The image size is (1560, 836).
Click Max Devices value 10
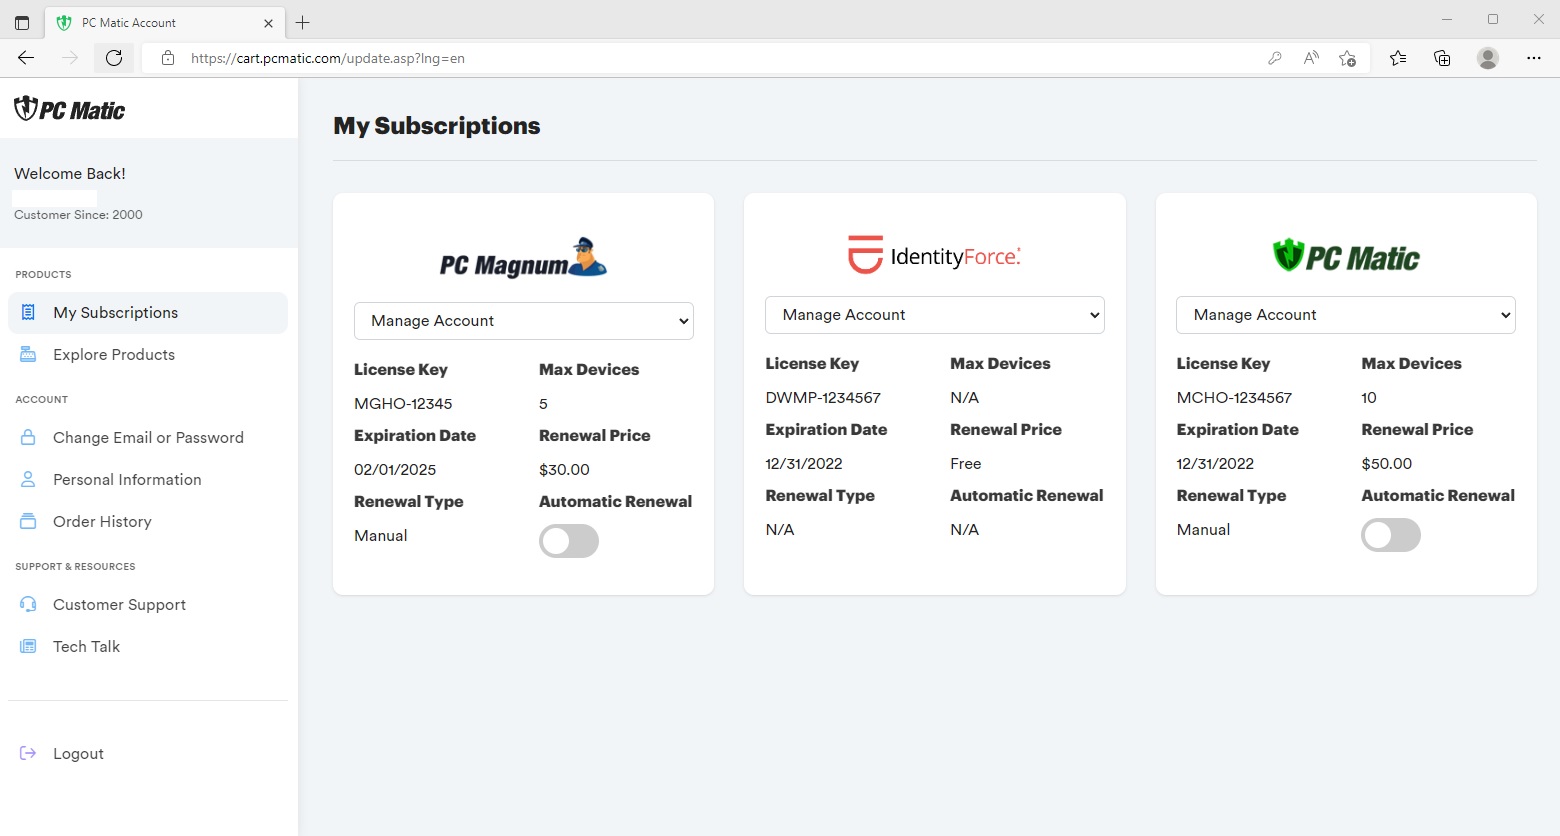pos(1369,398)
